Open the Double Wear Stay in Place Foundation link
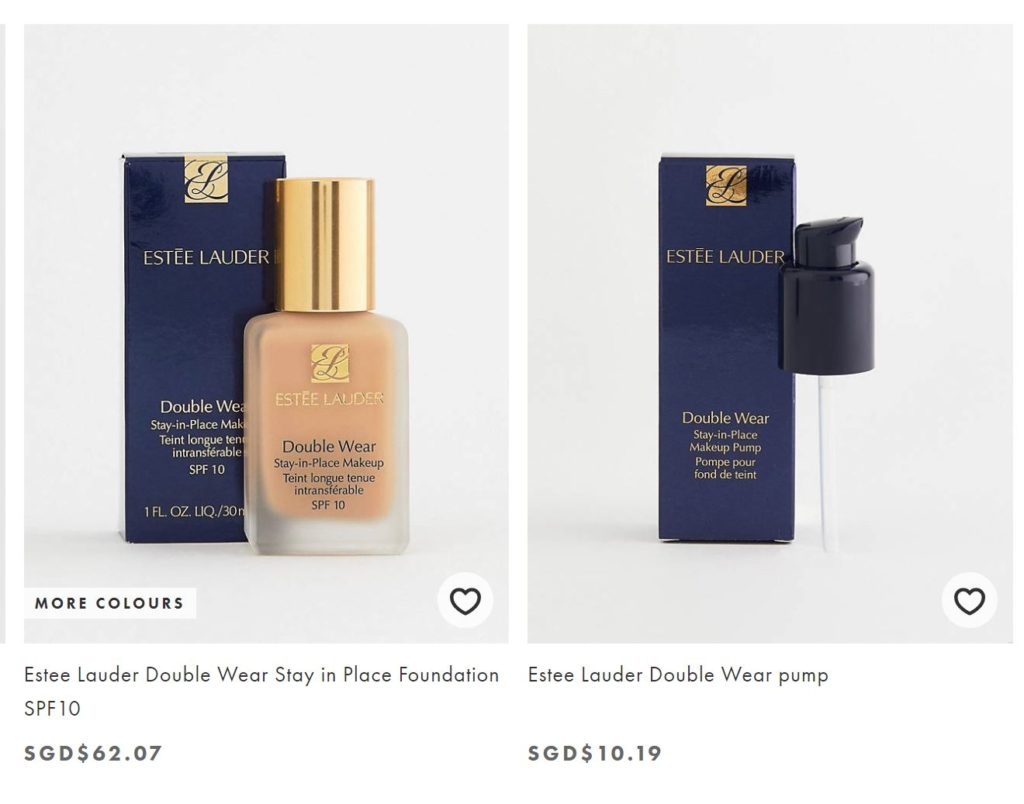This screenshot has width=1024, height=804. tap(261, 691)
